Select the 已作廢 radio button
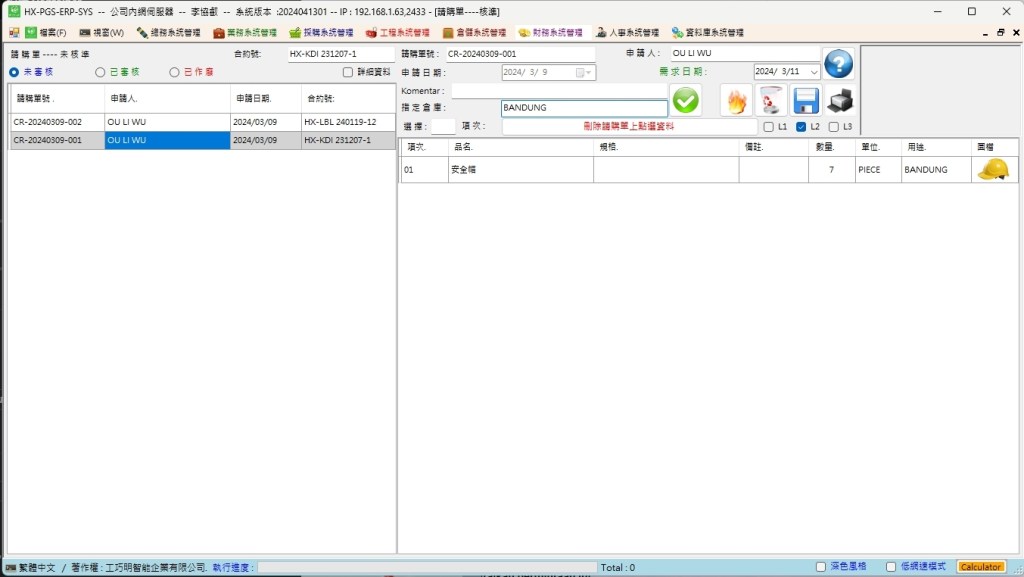 coord(174,72)
